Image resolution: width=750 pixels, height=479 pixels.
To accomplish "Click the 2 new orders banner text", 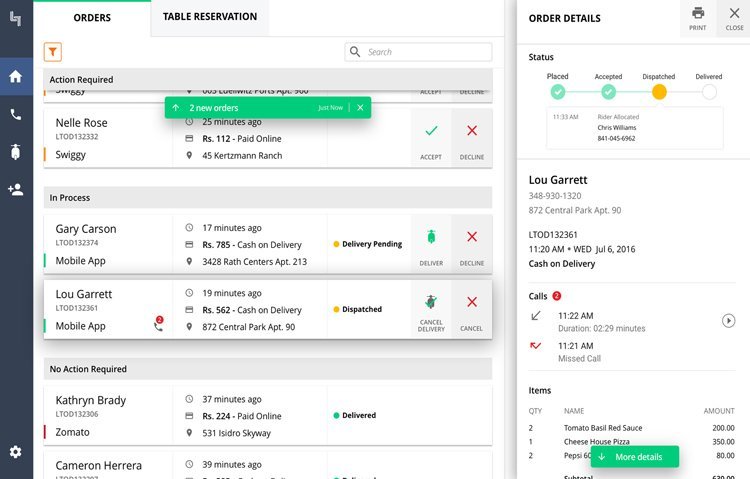I will 213,108.
